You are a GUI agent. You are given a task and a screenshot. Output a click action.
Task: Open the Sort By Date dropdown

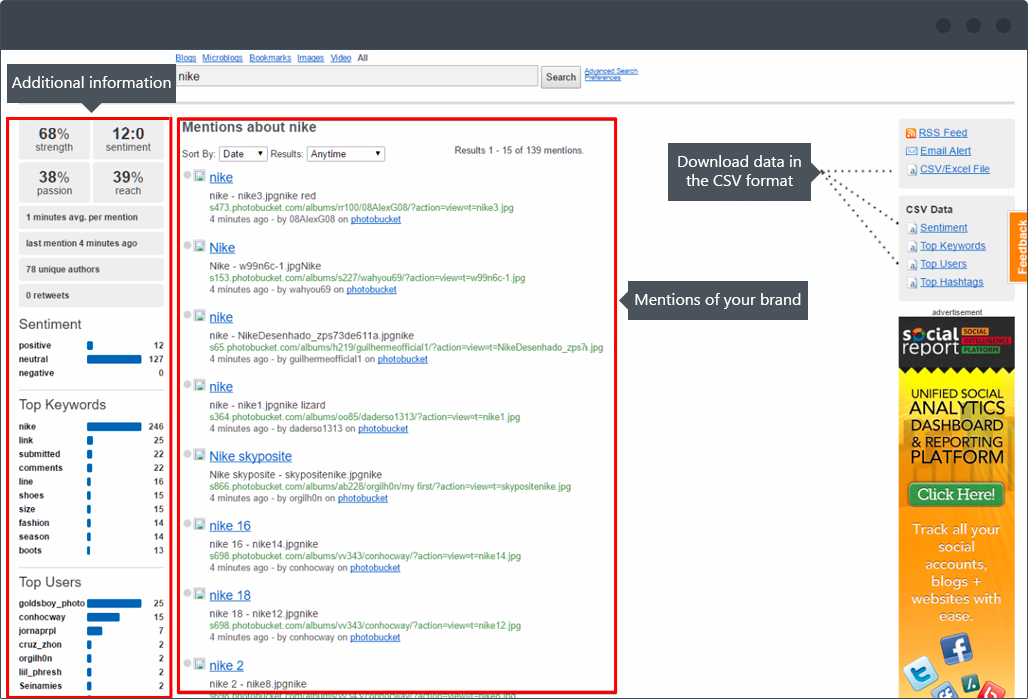pos(243,154)
